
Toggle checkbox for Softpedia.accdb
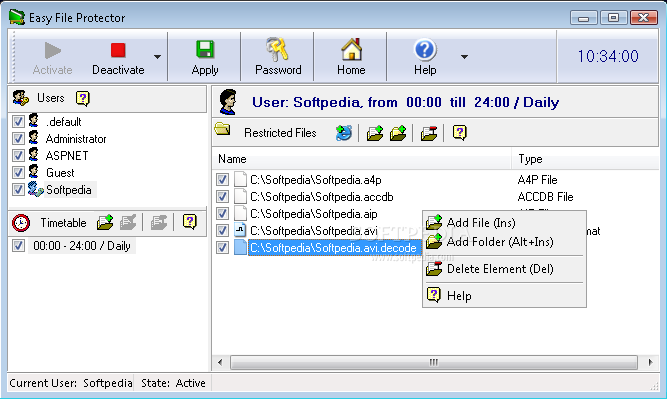coord(222,197)
